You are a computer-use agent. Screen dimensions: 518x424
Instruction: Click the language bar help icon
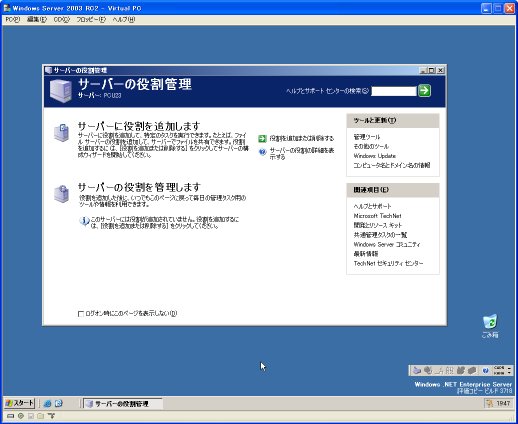[x=486, y=370]
